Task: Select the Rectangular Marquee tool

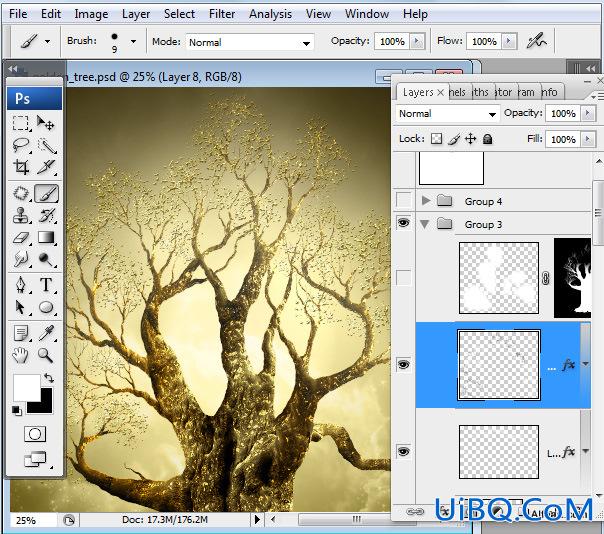Action: tap(21, 123)
